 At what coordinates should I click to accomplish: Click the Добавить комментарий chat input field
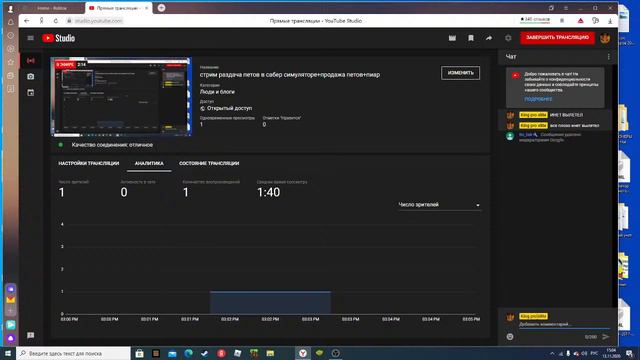tap(563, 324)
